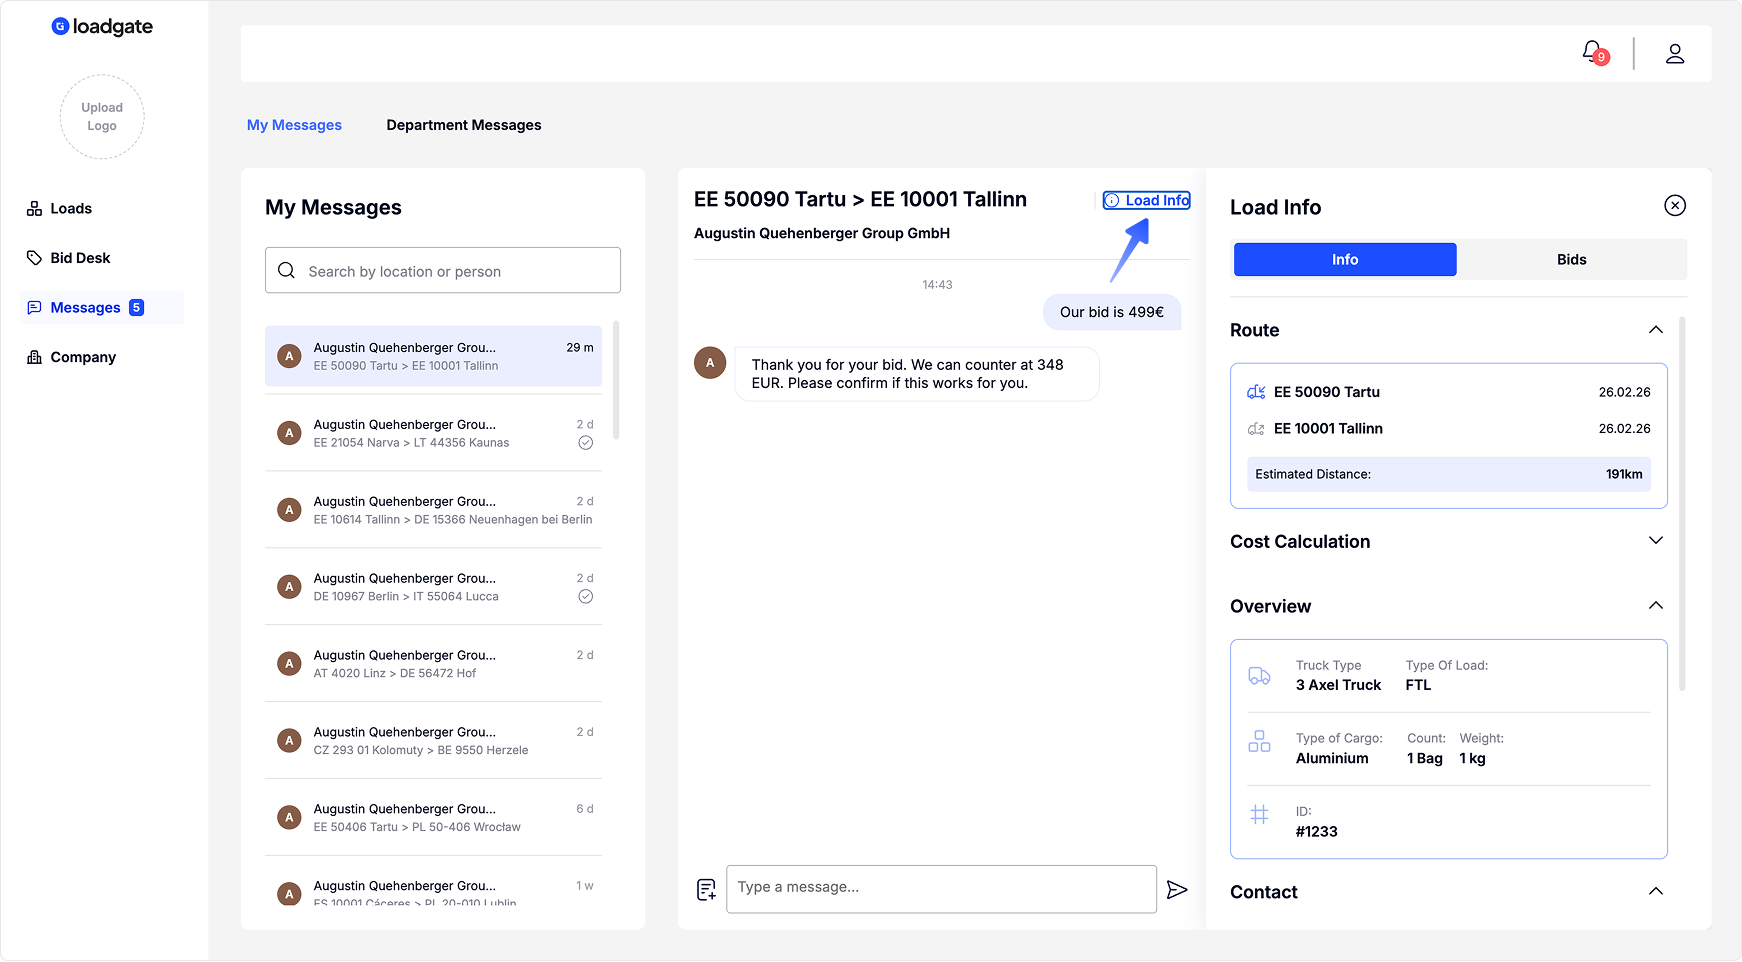Collapse the Route section
1742x962 pixels.
(1656, 330)
